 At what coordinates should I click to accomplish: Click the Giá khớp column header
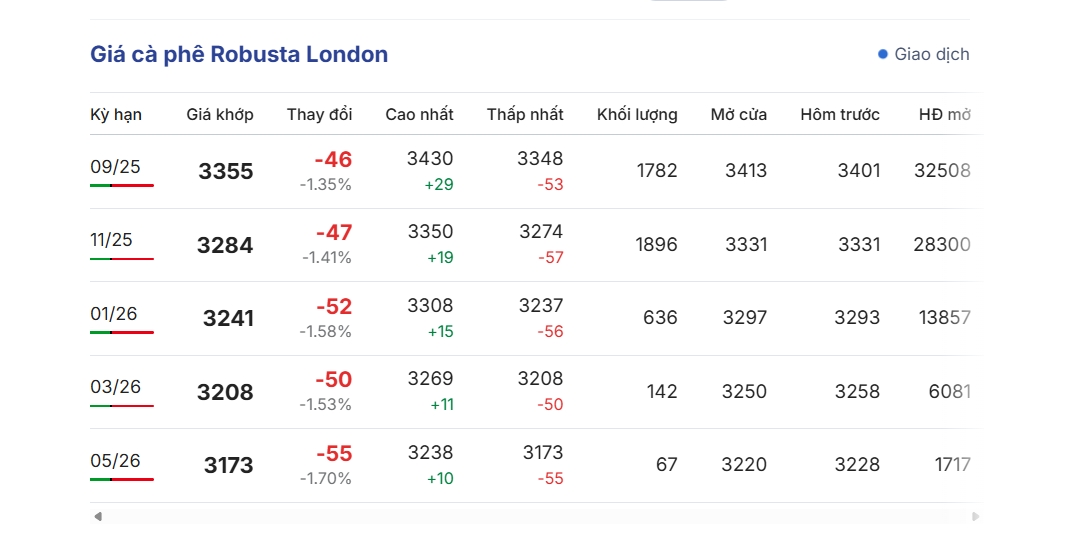tap(220, 115)
